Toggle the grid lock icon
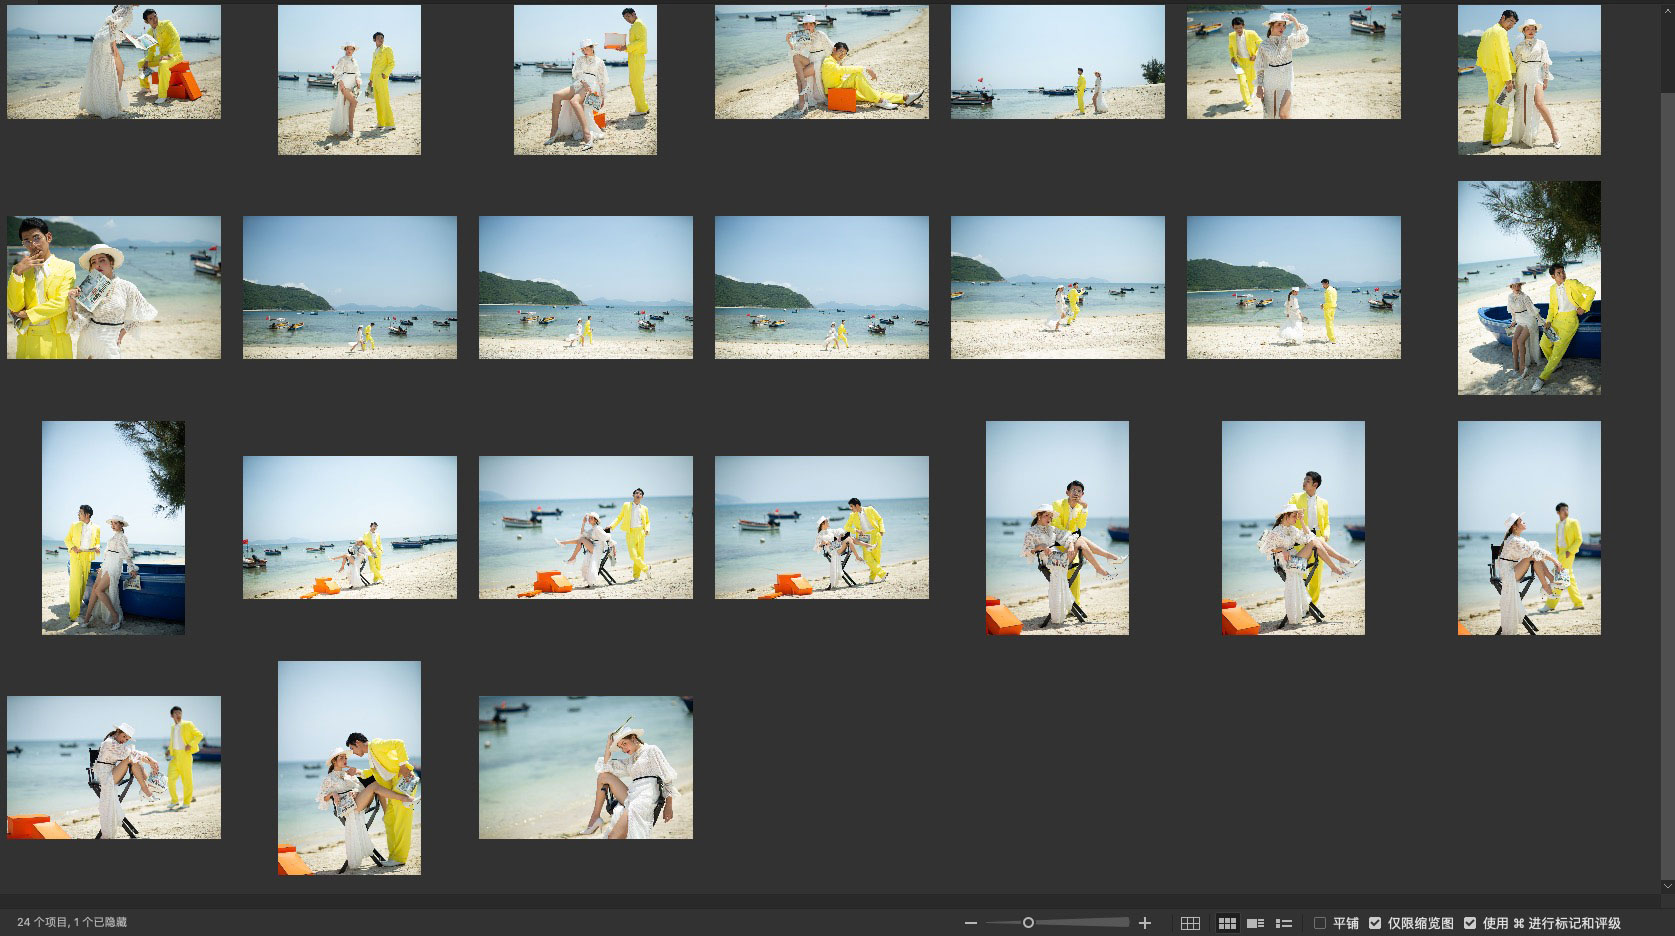This screenshot has height=936, width=1675. [x=1190, y=923]
